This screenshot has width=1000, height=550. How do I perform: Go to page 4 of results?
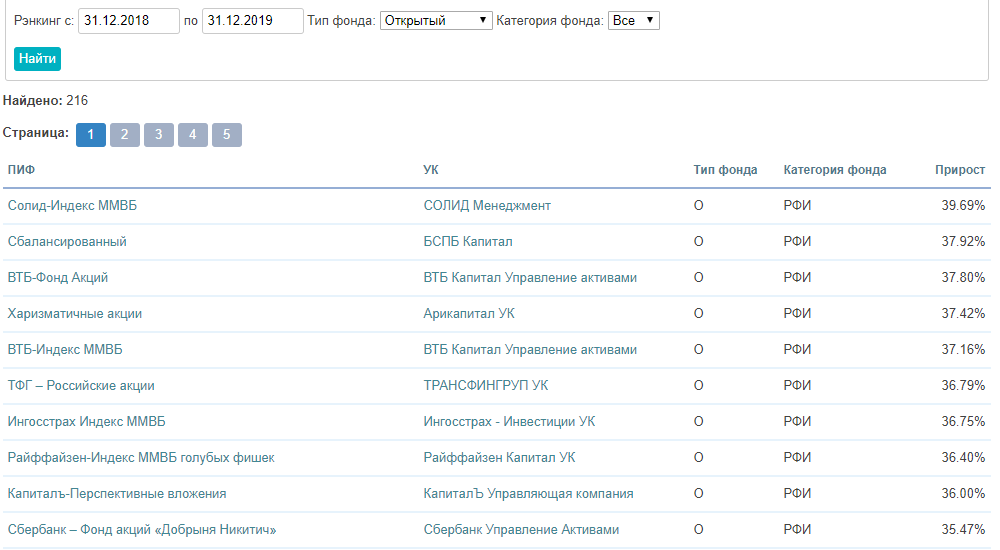click(193, 135)
